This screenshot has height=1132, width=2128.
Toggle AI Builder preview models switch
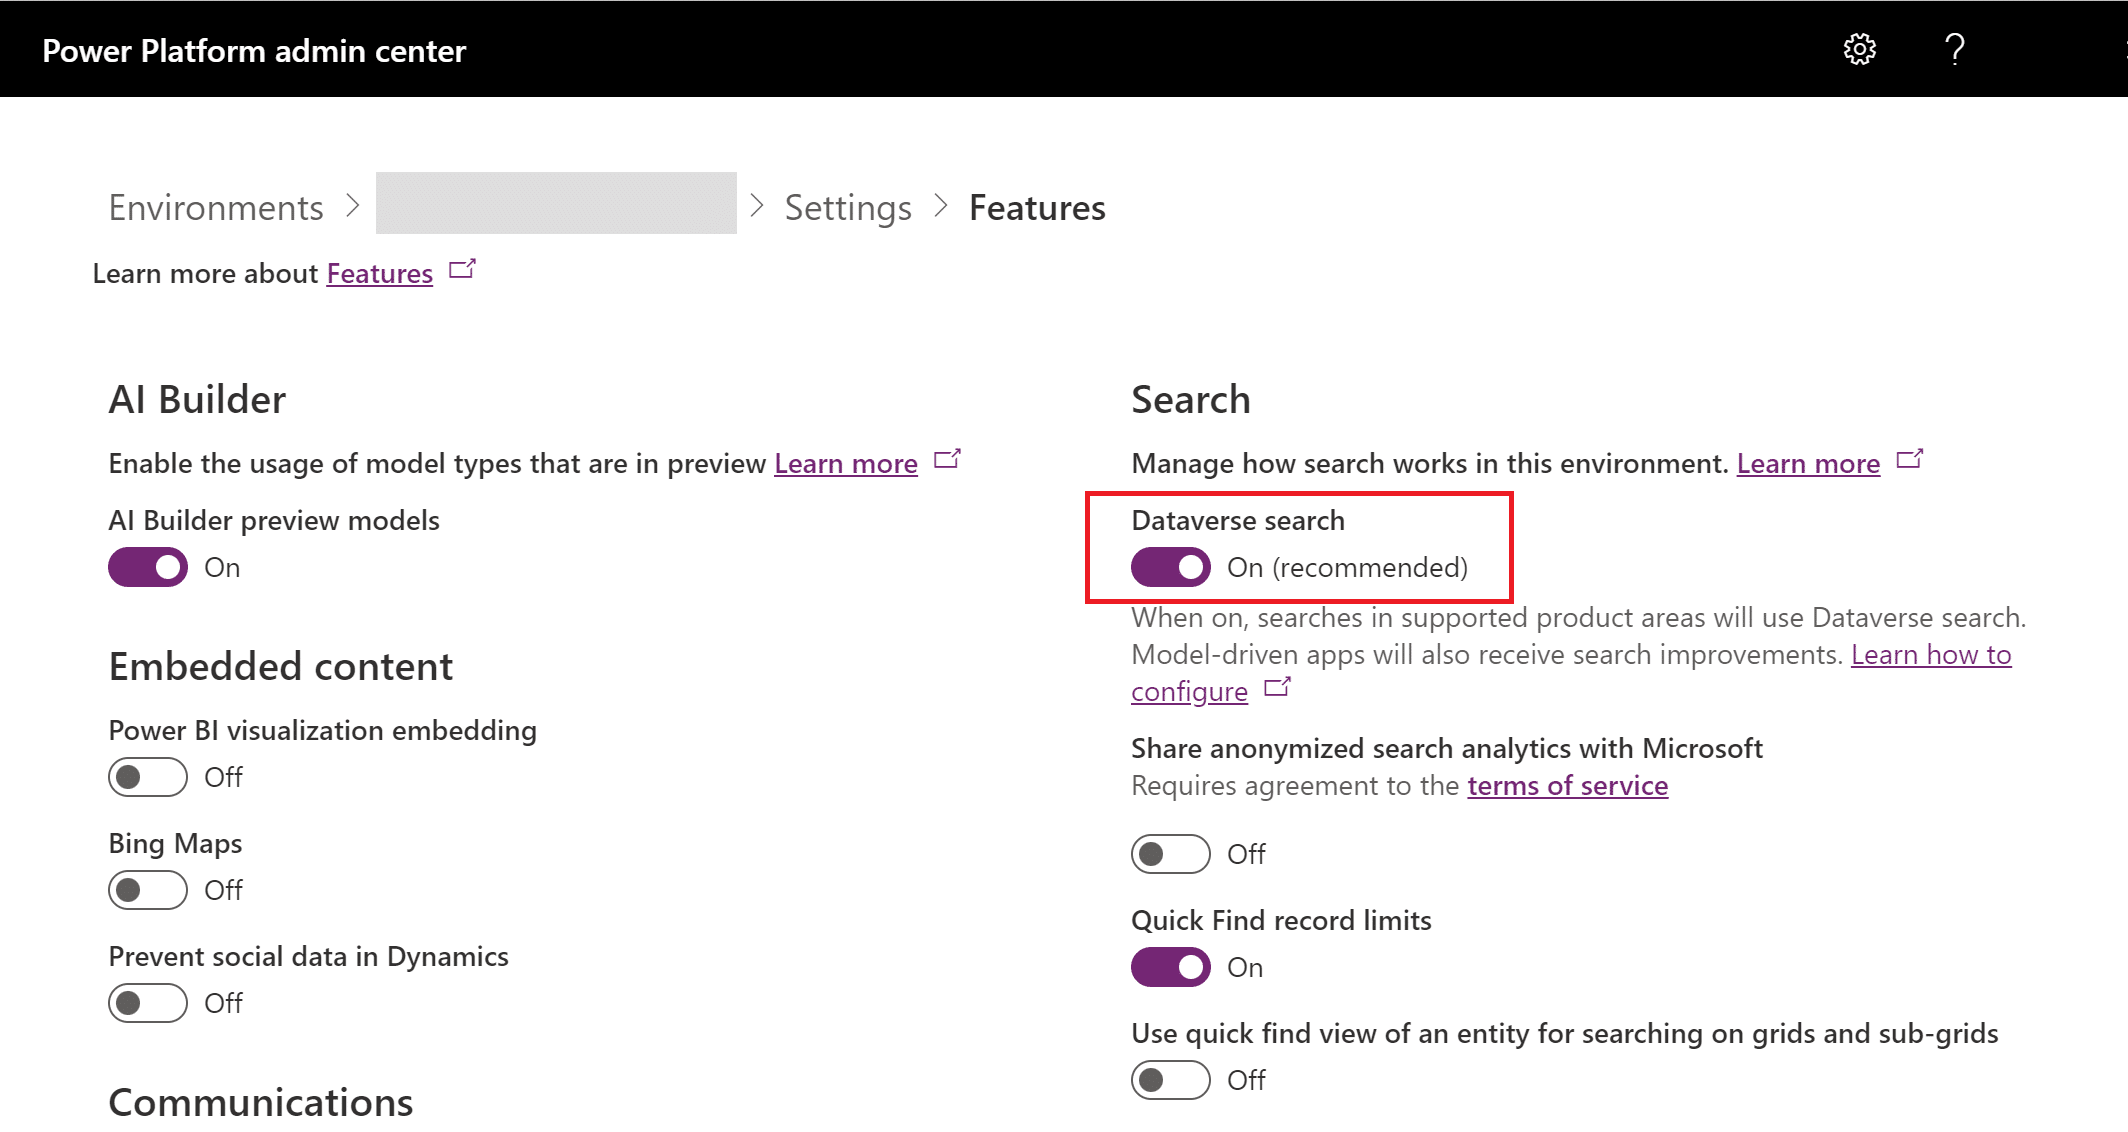[148, 567]
